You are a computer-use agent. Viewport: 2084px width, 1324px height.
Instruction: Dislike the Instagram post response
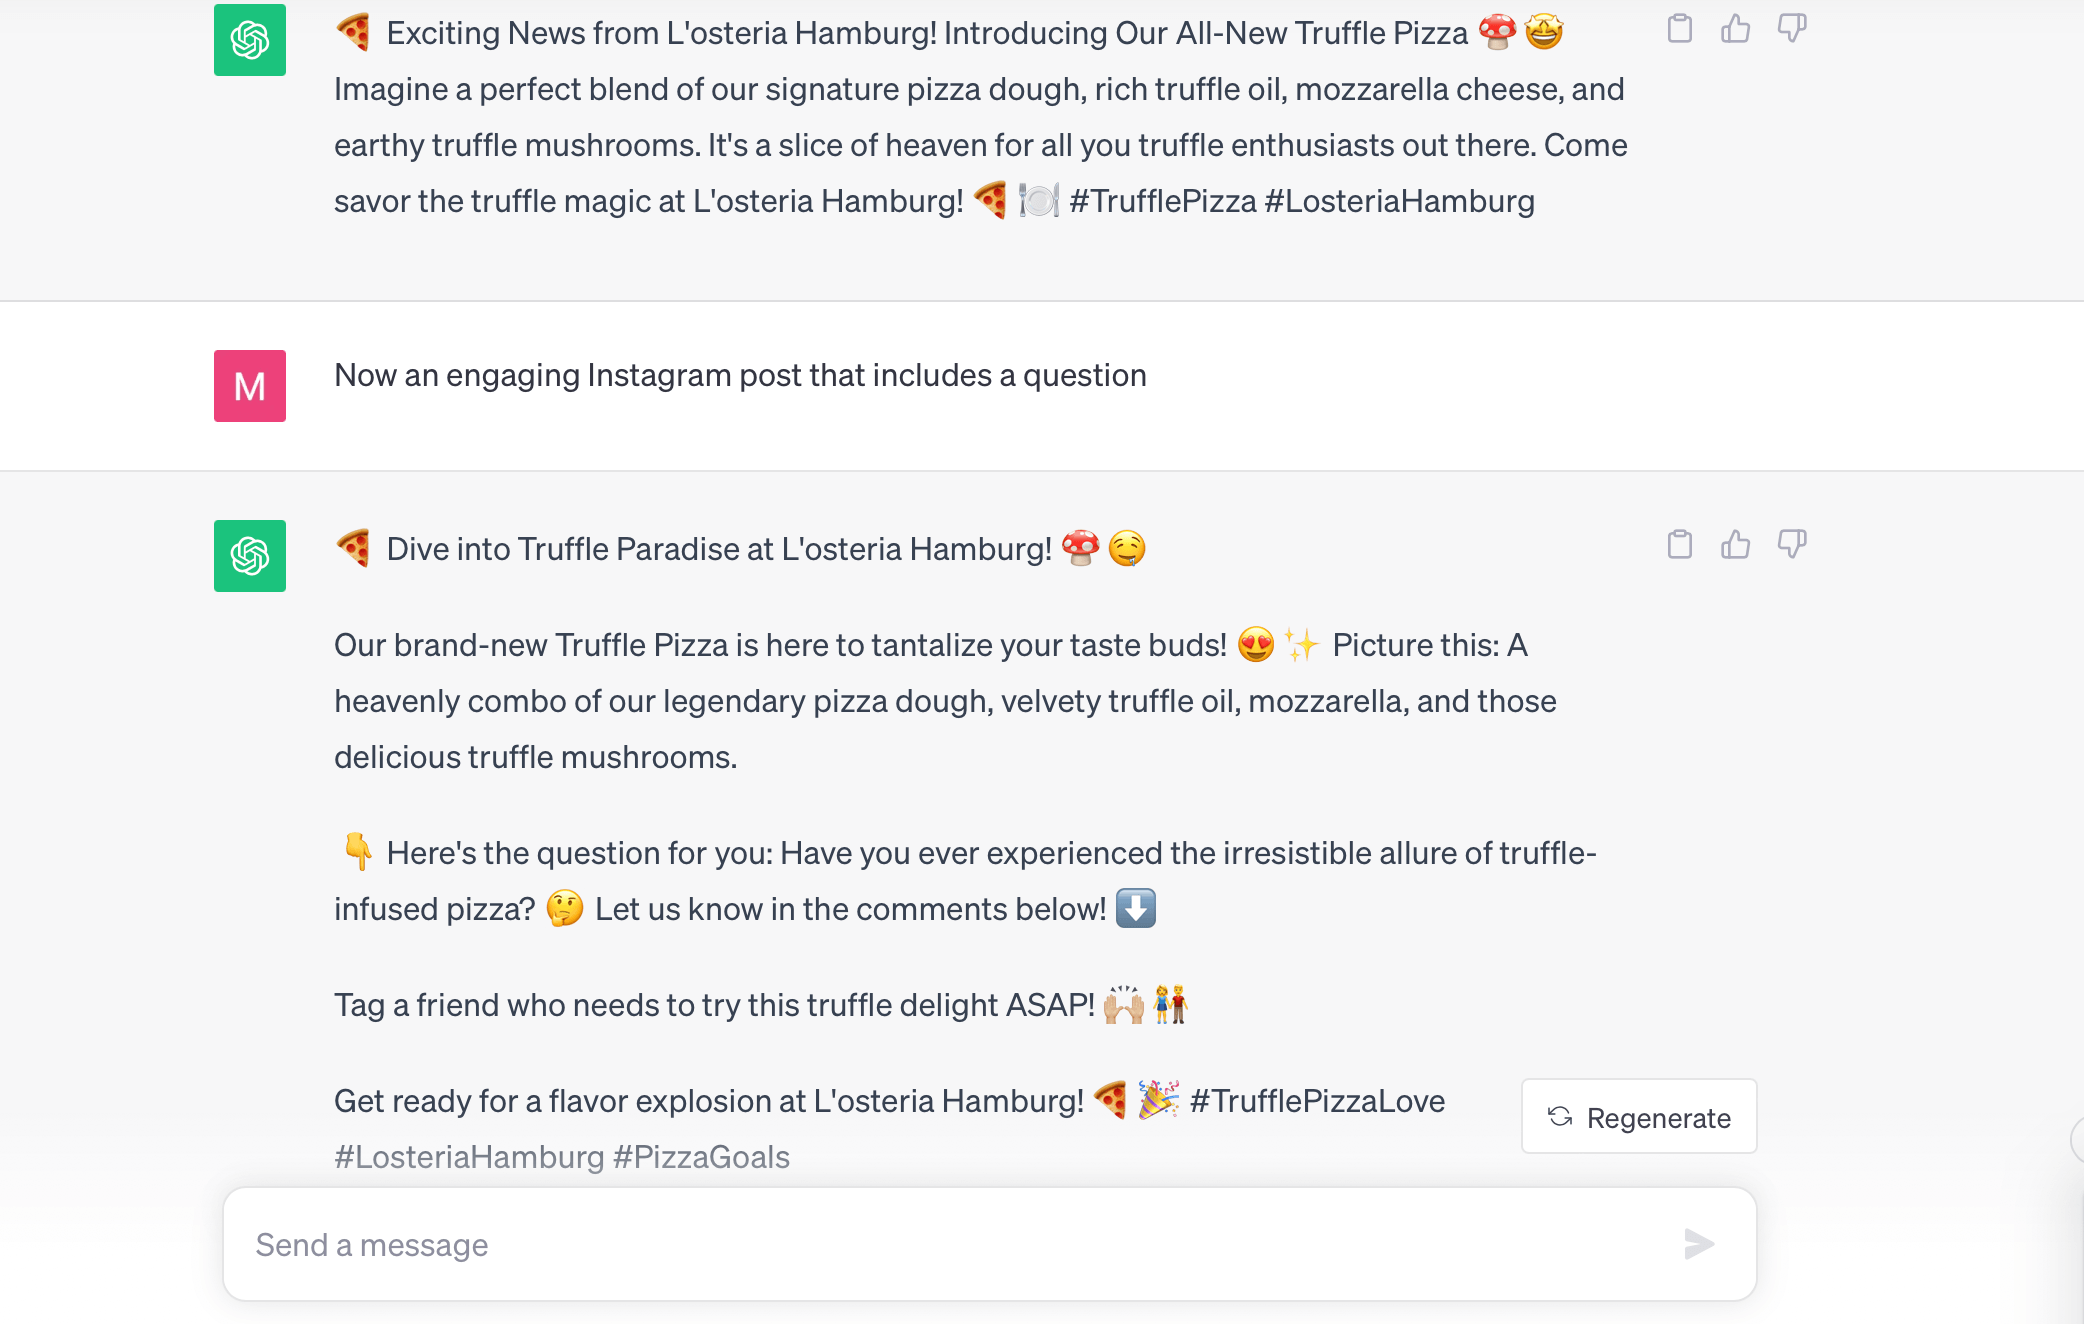(1794, 546)
